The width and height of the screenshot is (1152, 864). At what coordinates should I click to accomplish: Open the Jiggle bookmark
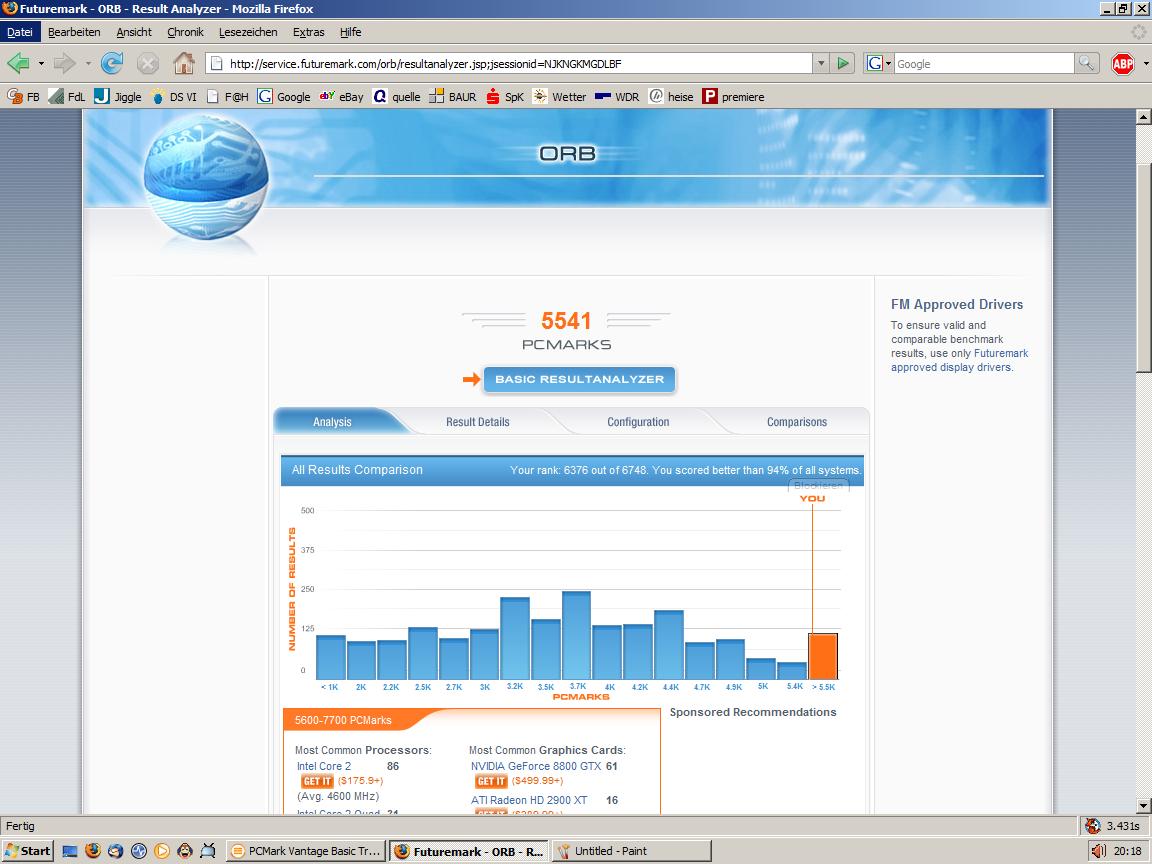pos(118,96)
